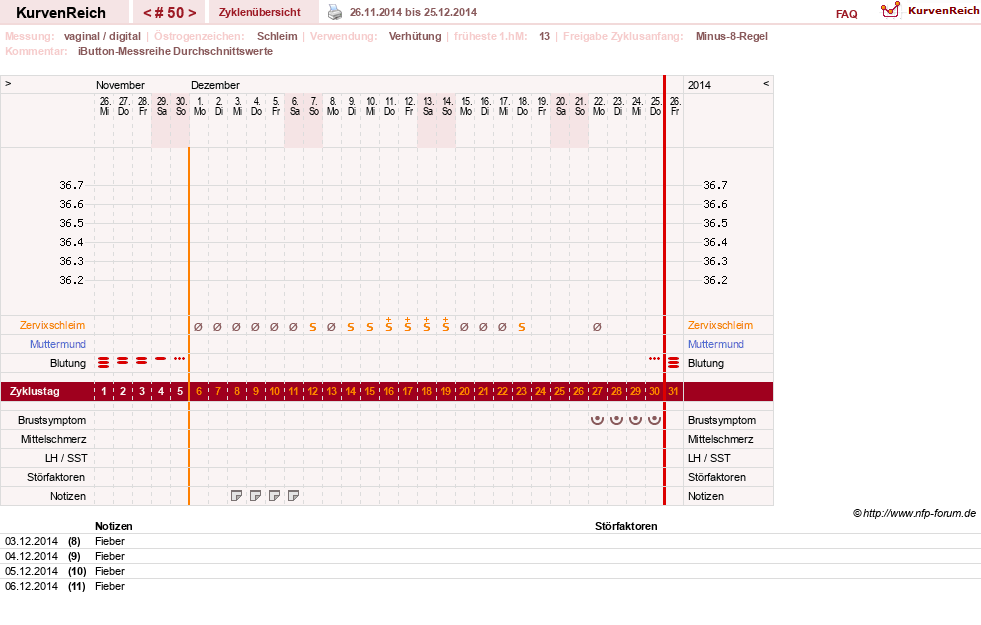Open the note icon on cycle day 9
The width and height of the screenshot is (981, 625).
point(255,495)
